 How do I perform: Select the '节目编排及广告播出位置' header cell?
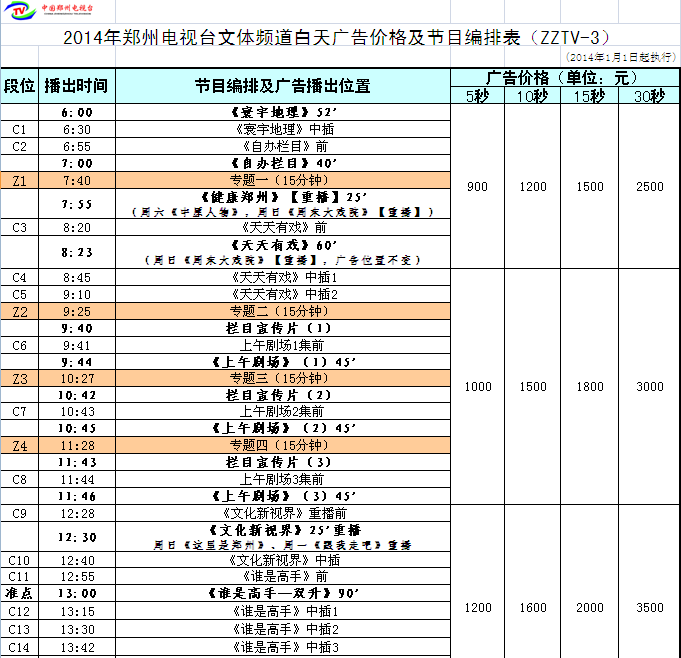(283, 86)
